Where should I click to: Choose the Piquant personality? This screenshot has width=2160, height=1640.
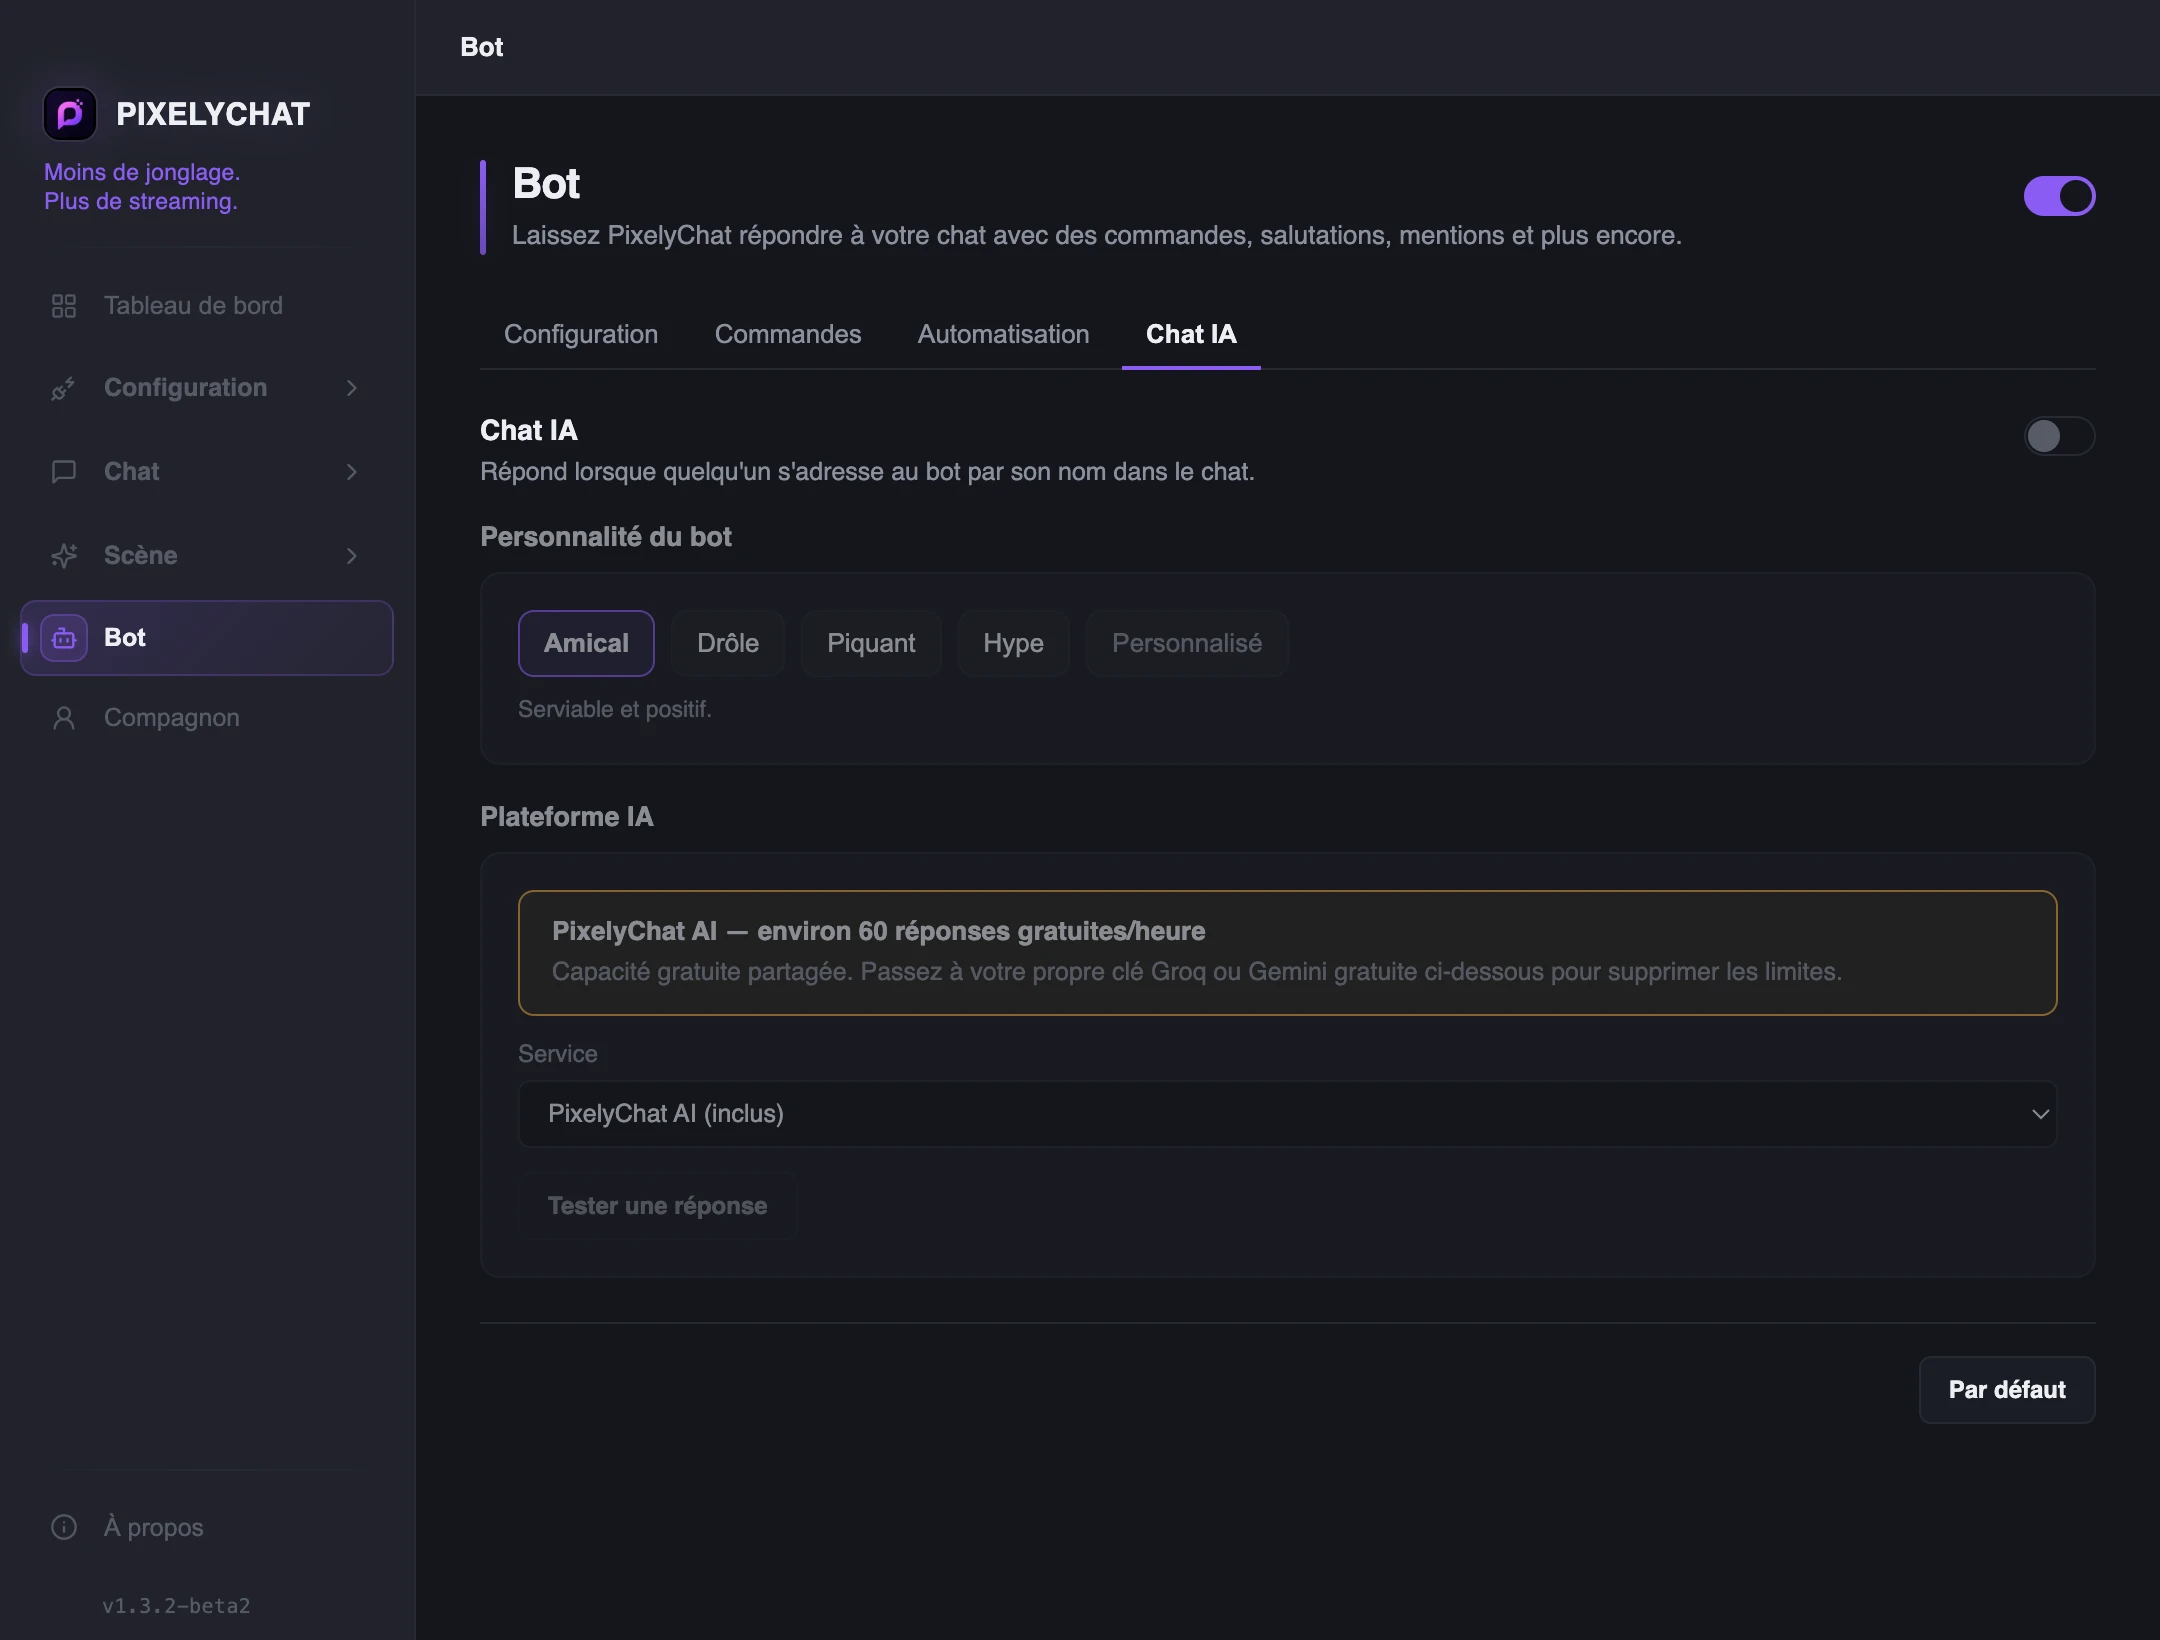[x=871, y=643]
